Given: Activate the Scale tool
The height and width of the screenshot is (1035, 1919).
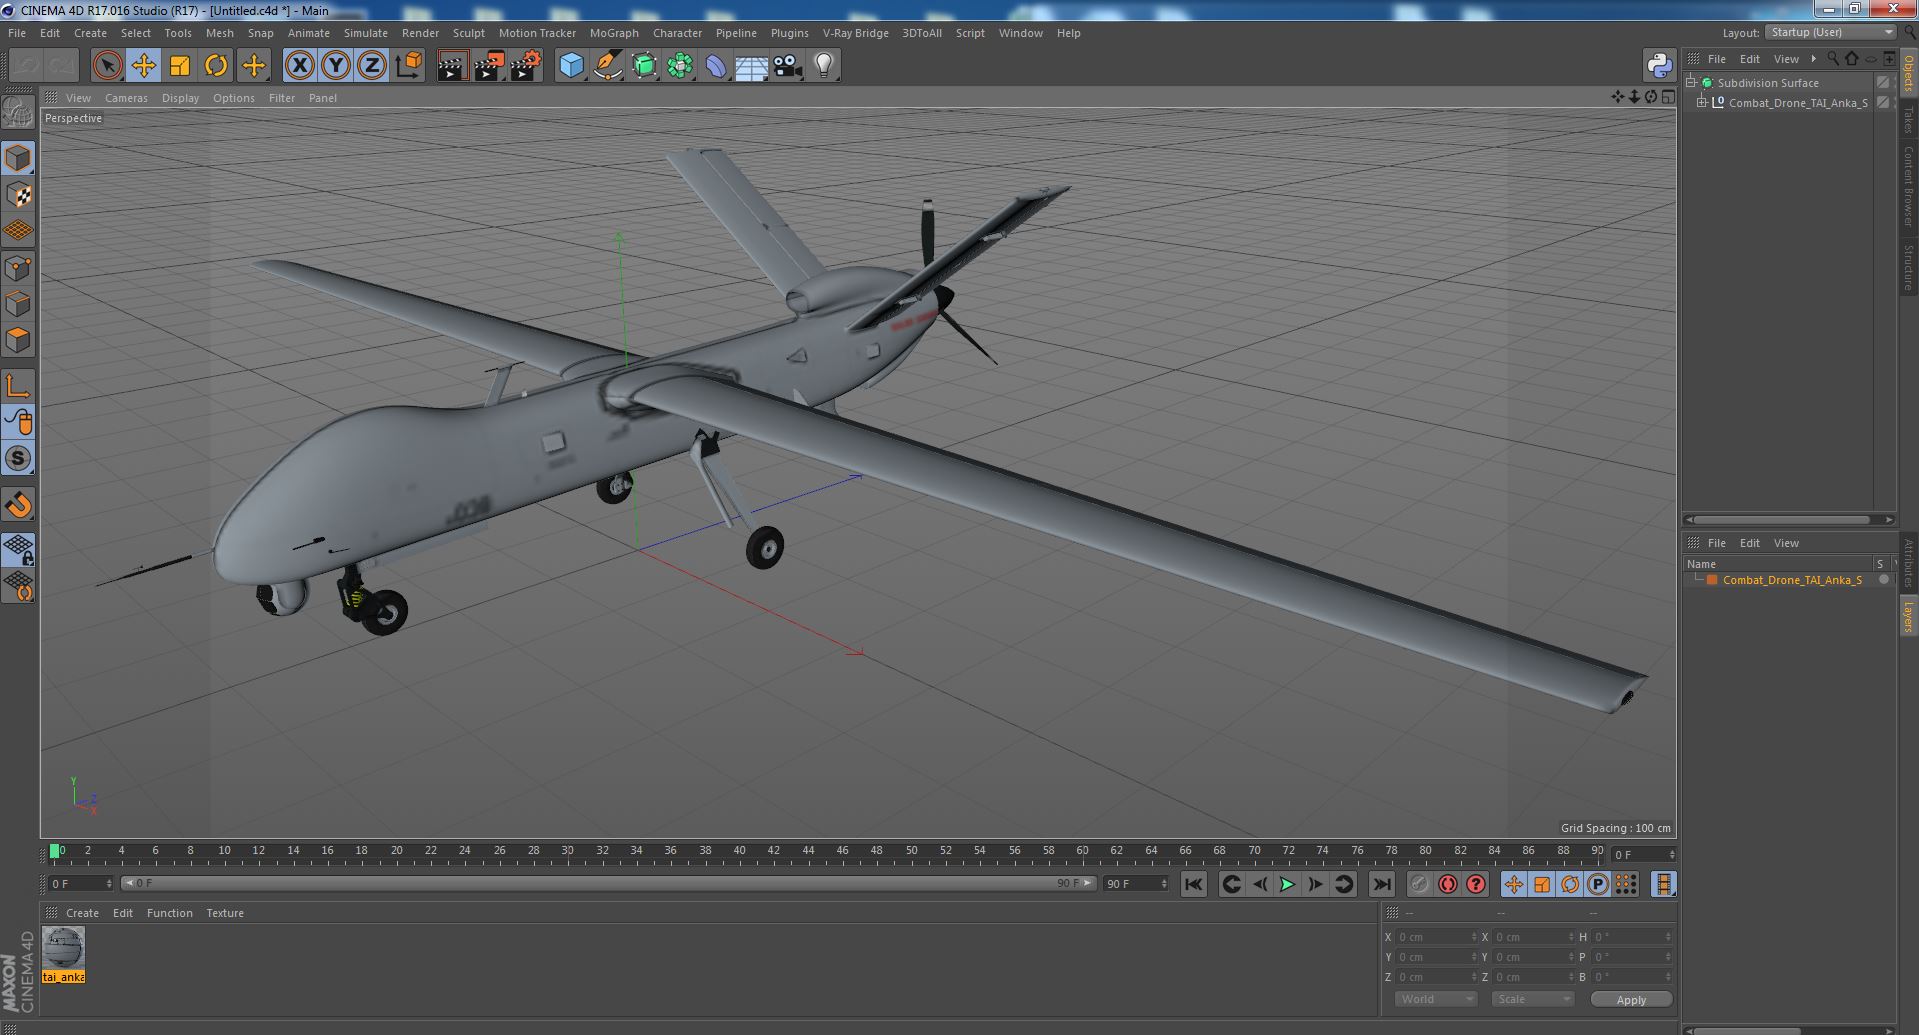Looking at the screenshot, I should (180, 66).
